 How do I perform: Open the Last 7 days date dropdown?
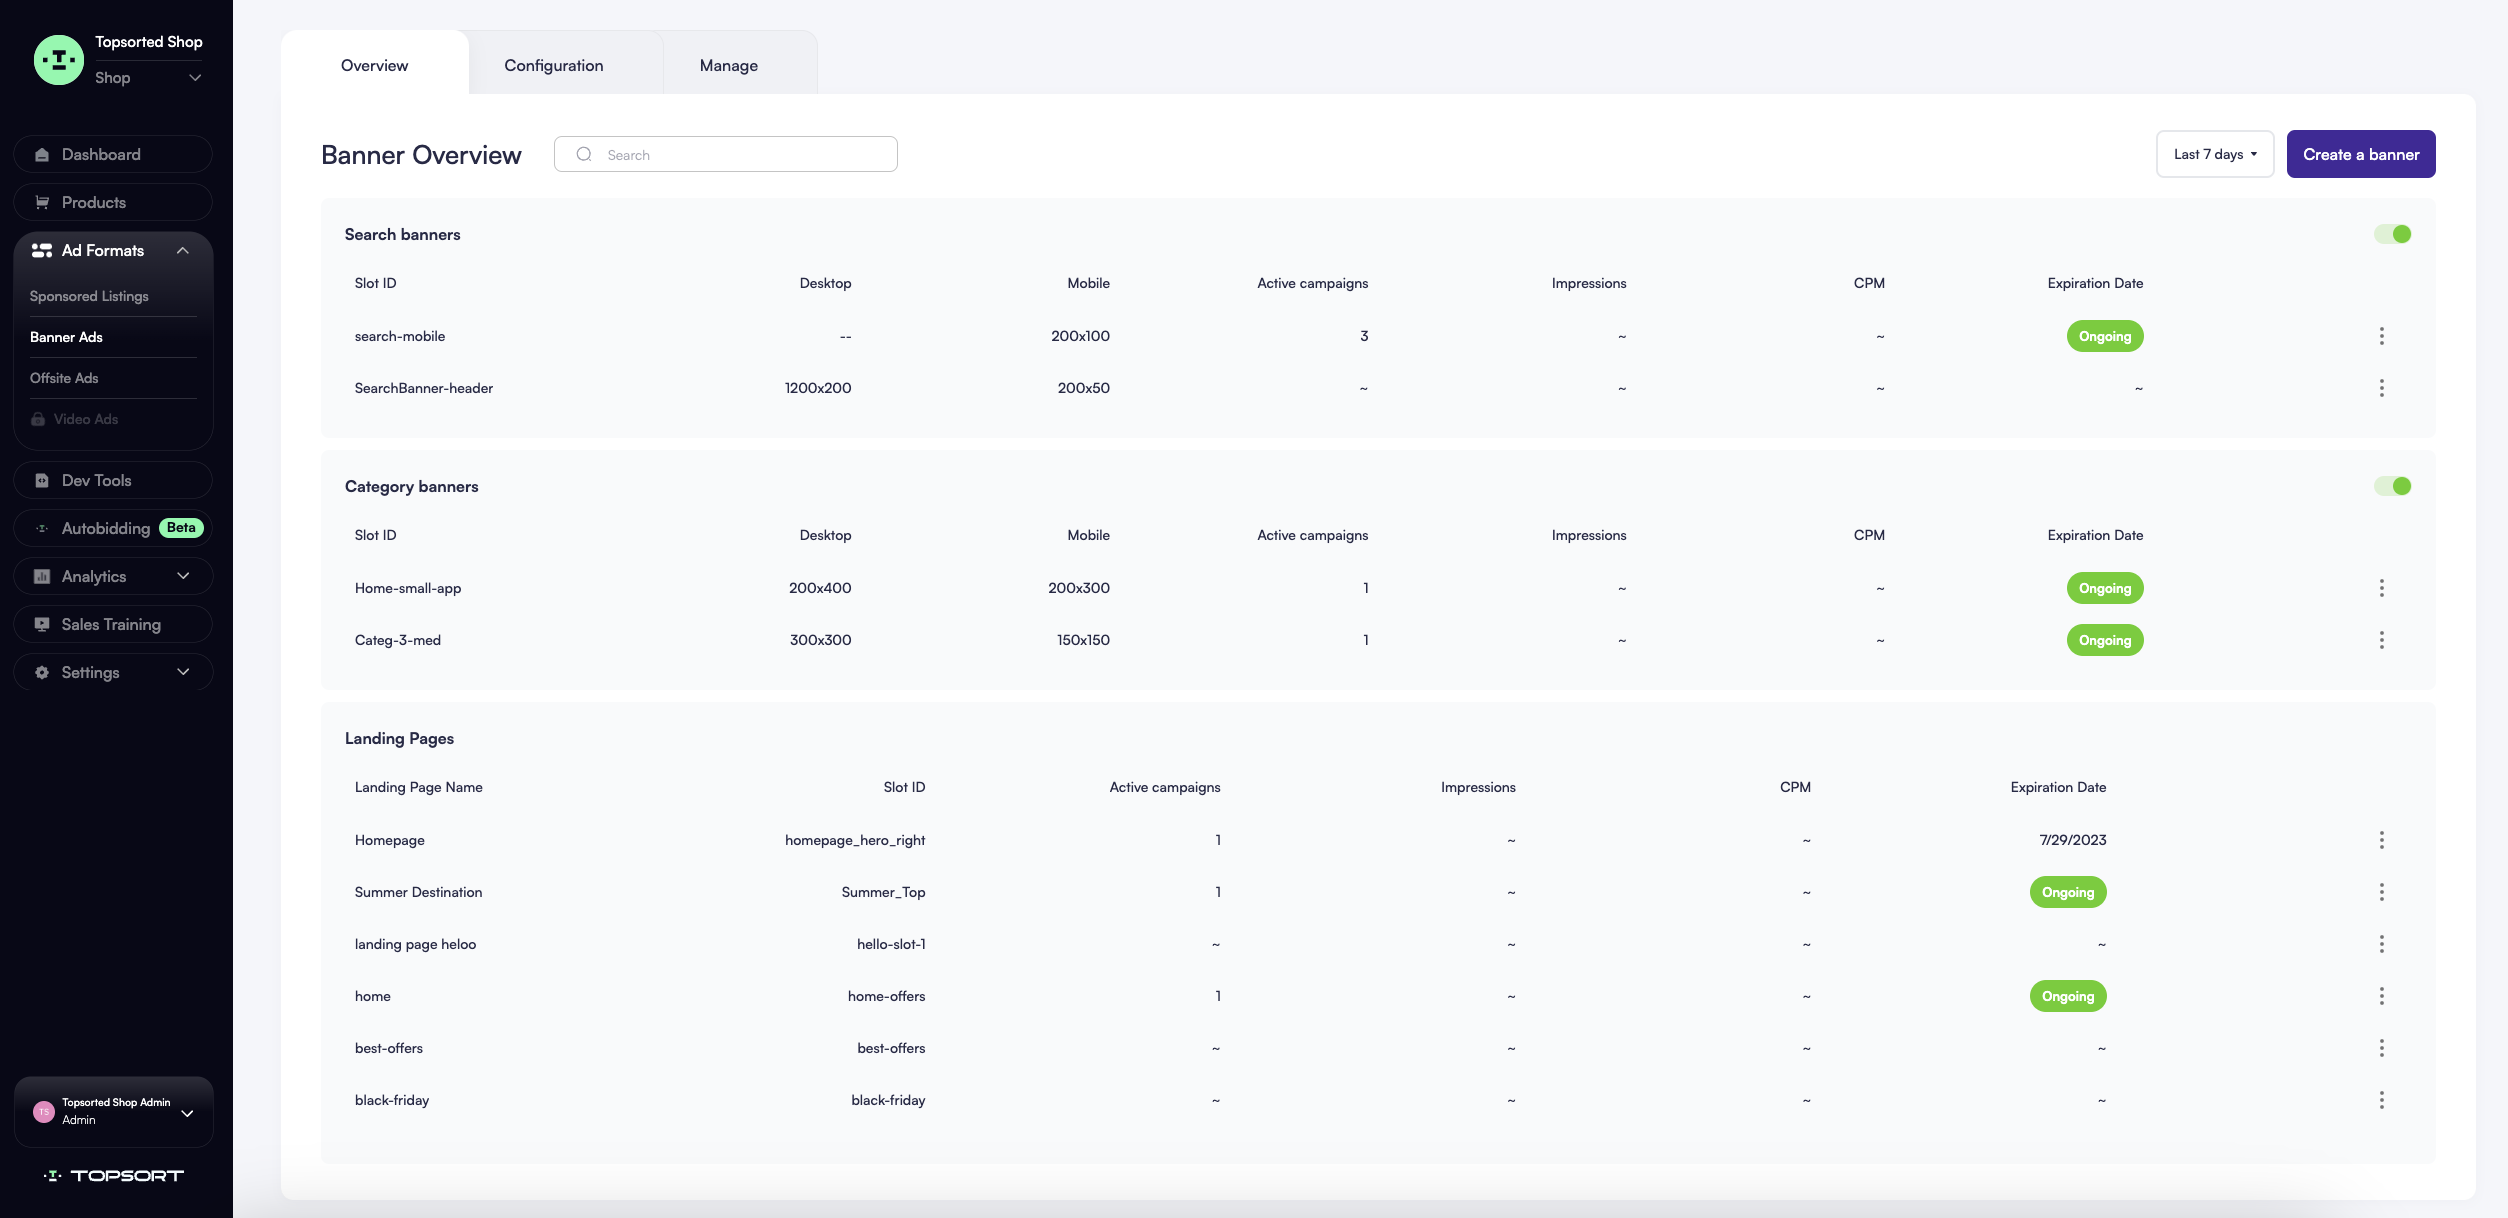[2215, 154]
